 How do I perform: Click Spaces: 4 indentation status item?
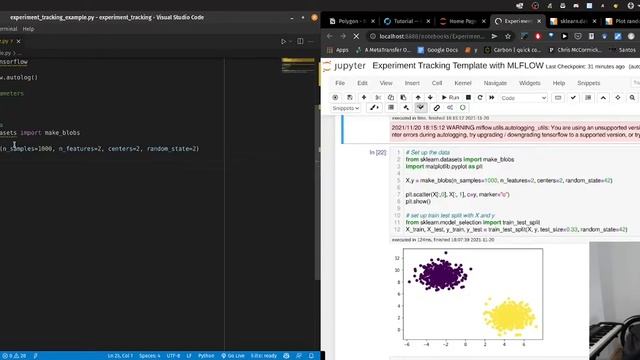click(x=149, y=356)
